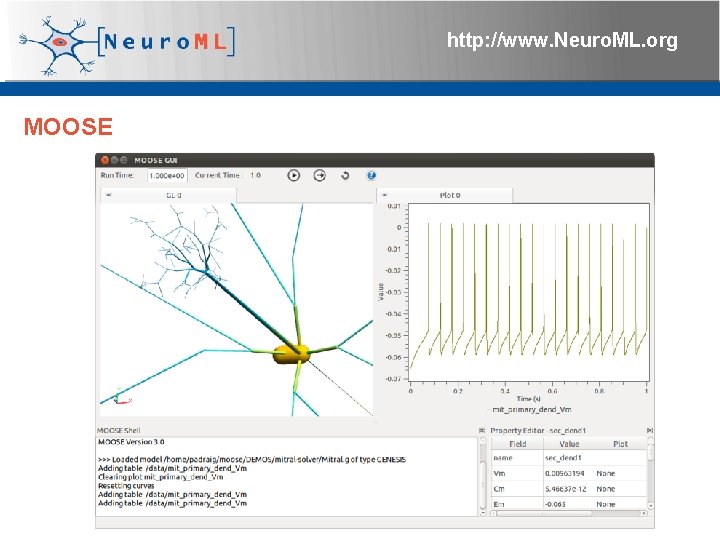Open the http://www.NeuroML.org link
Screen dimensions: 720x540
tap(562, 40)
